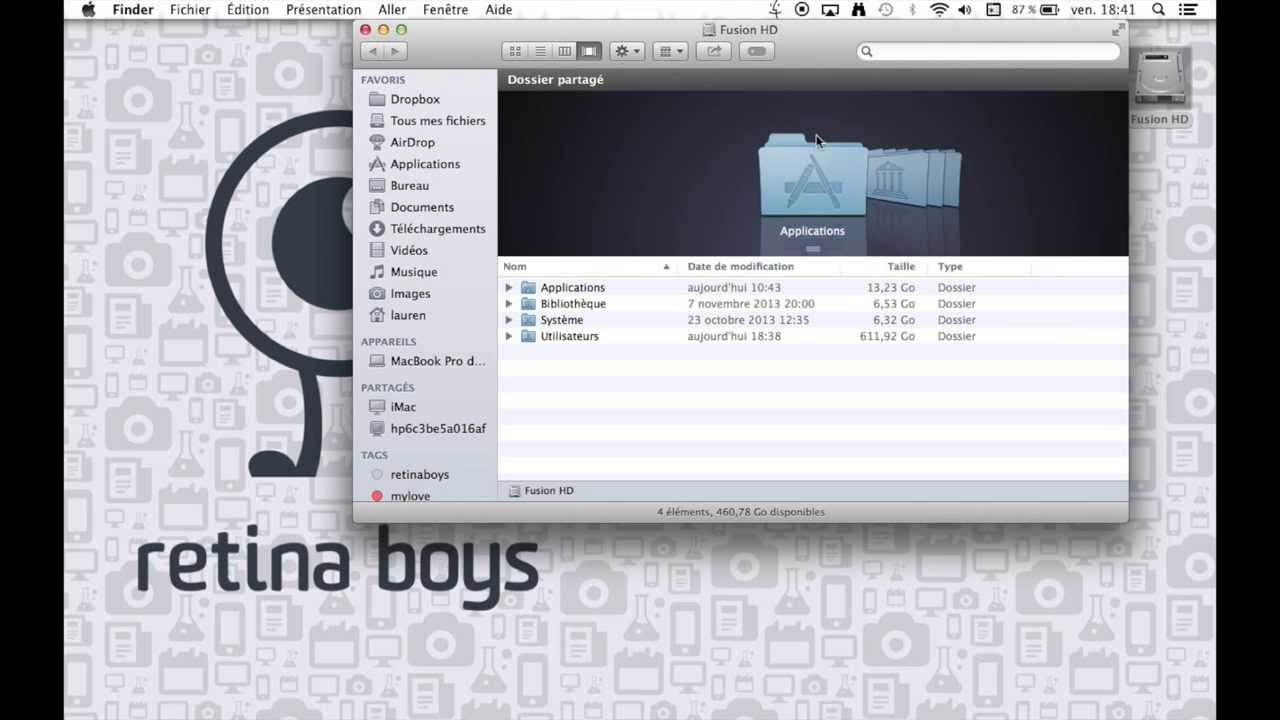Click the Edit Tags toolbar button
The width and height of the screenshot is (1280, 720).
[x=757, y=51]
